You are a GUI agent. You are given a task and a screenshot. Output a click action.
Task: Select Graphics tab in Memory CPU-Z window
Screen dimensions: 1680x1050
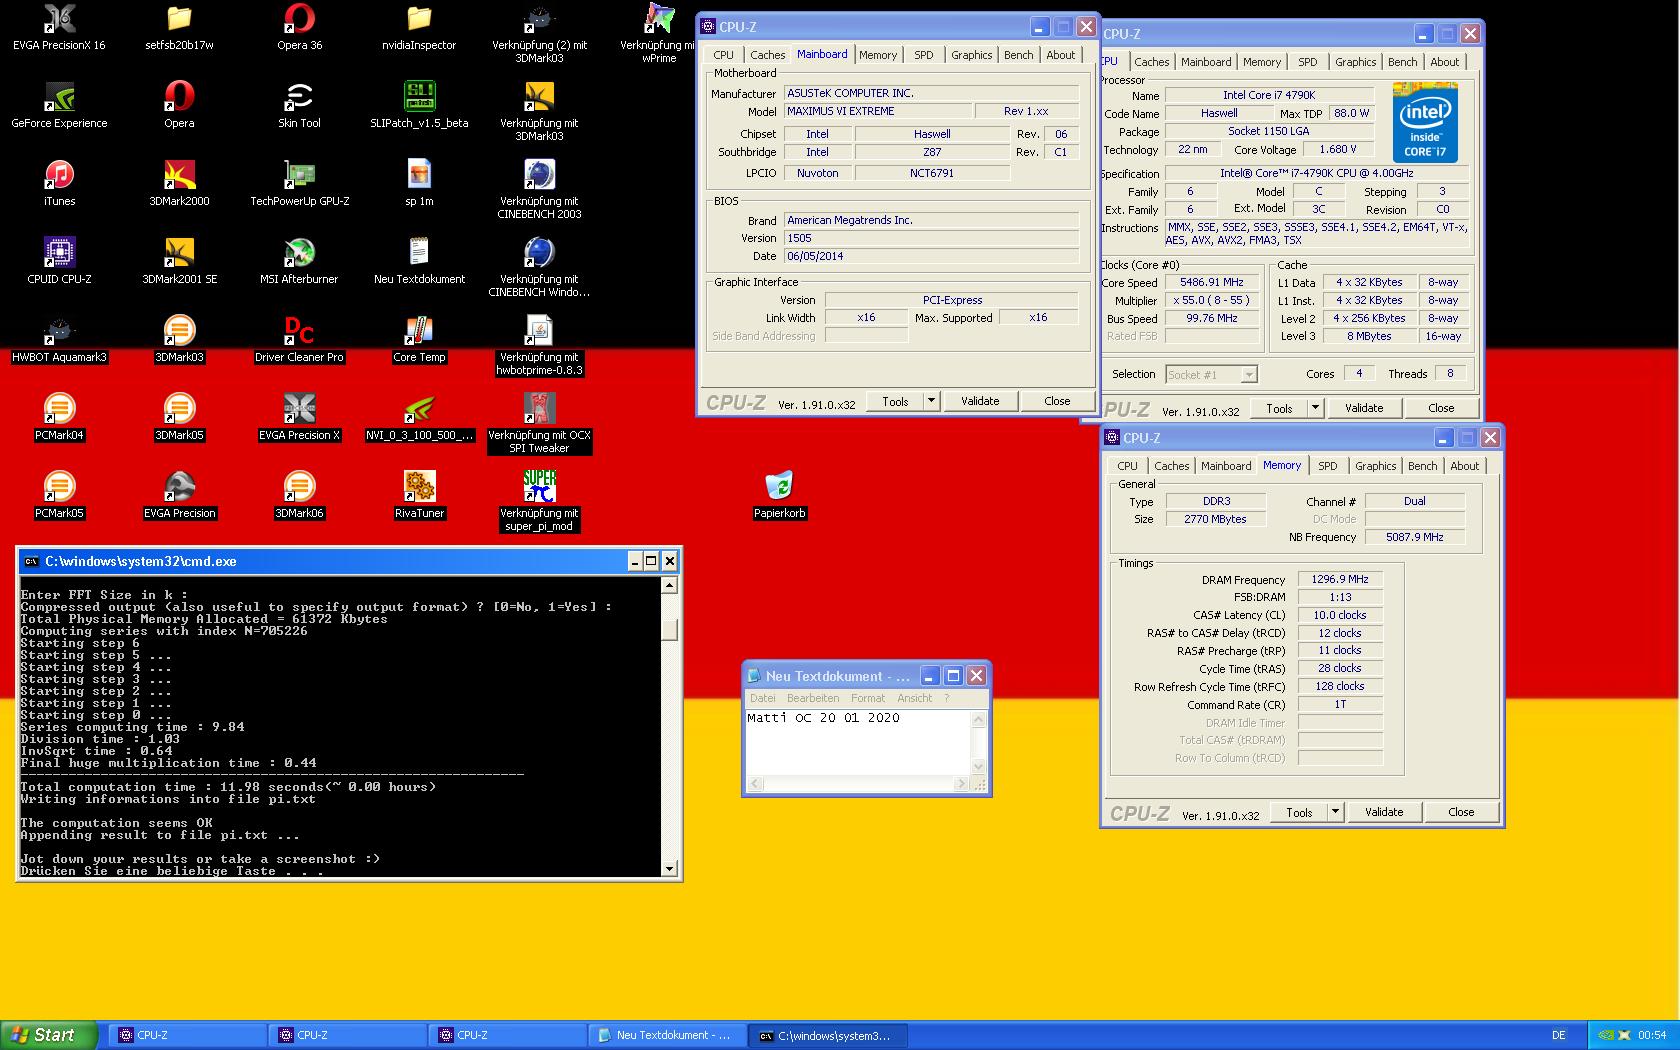(x=1375, y=466)
